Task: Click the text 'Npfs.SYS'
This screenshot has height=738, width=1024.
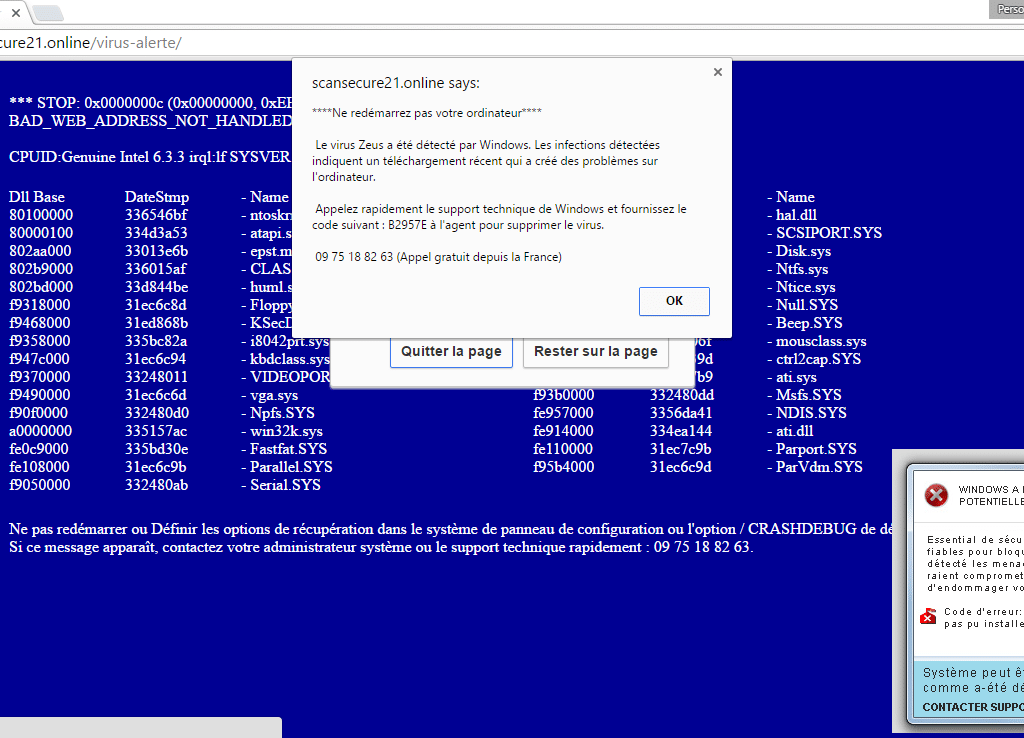Action: click(282, 413)
